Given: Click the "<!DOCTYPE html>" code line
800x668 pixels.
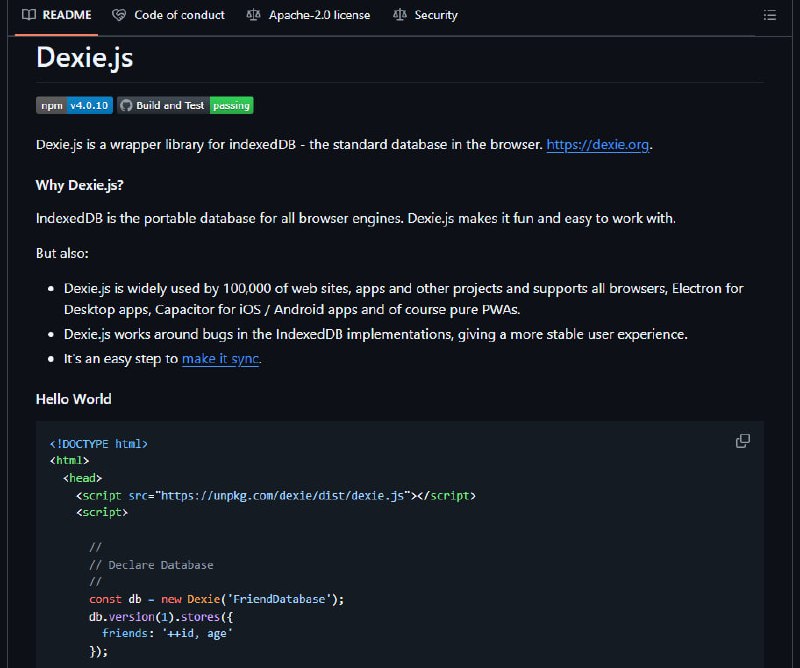Looking at the screenshot, I should coord(99,444).
